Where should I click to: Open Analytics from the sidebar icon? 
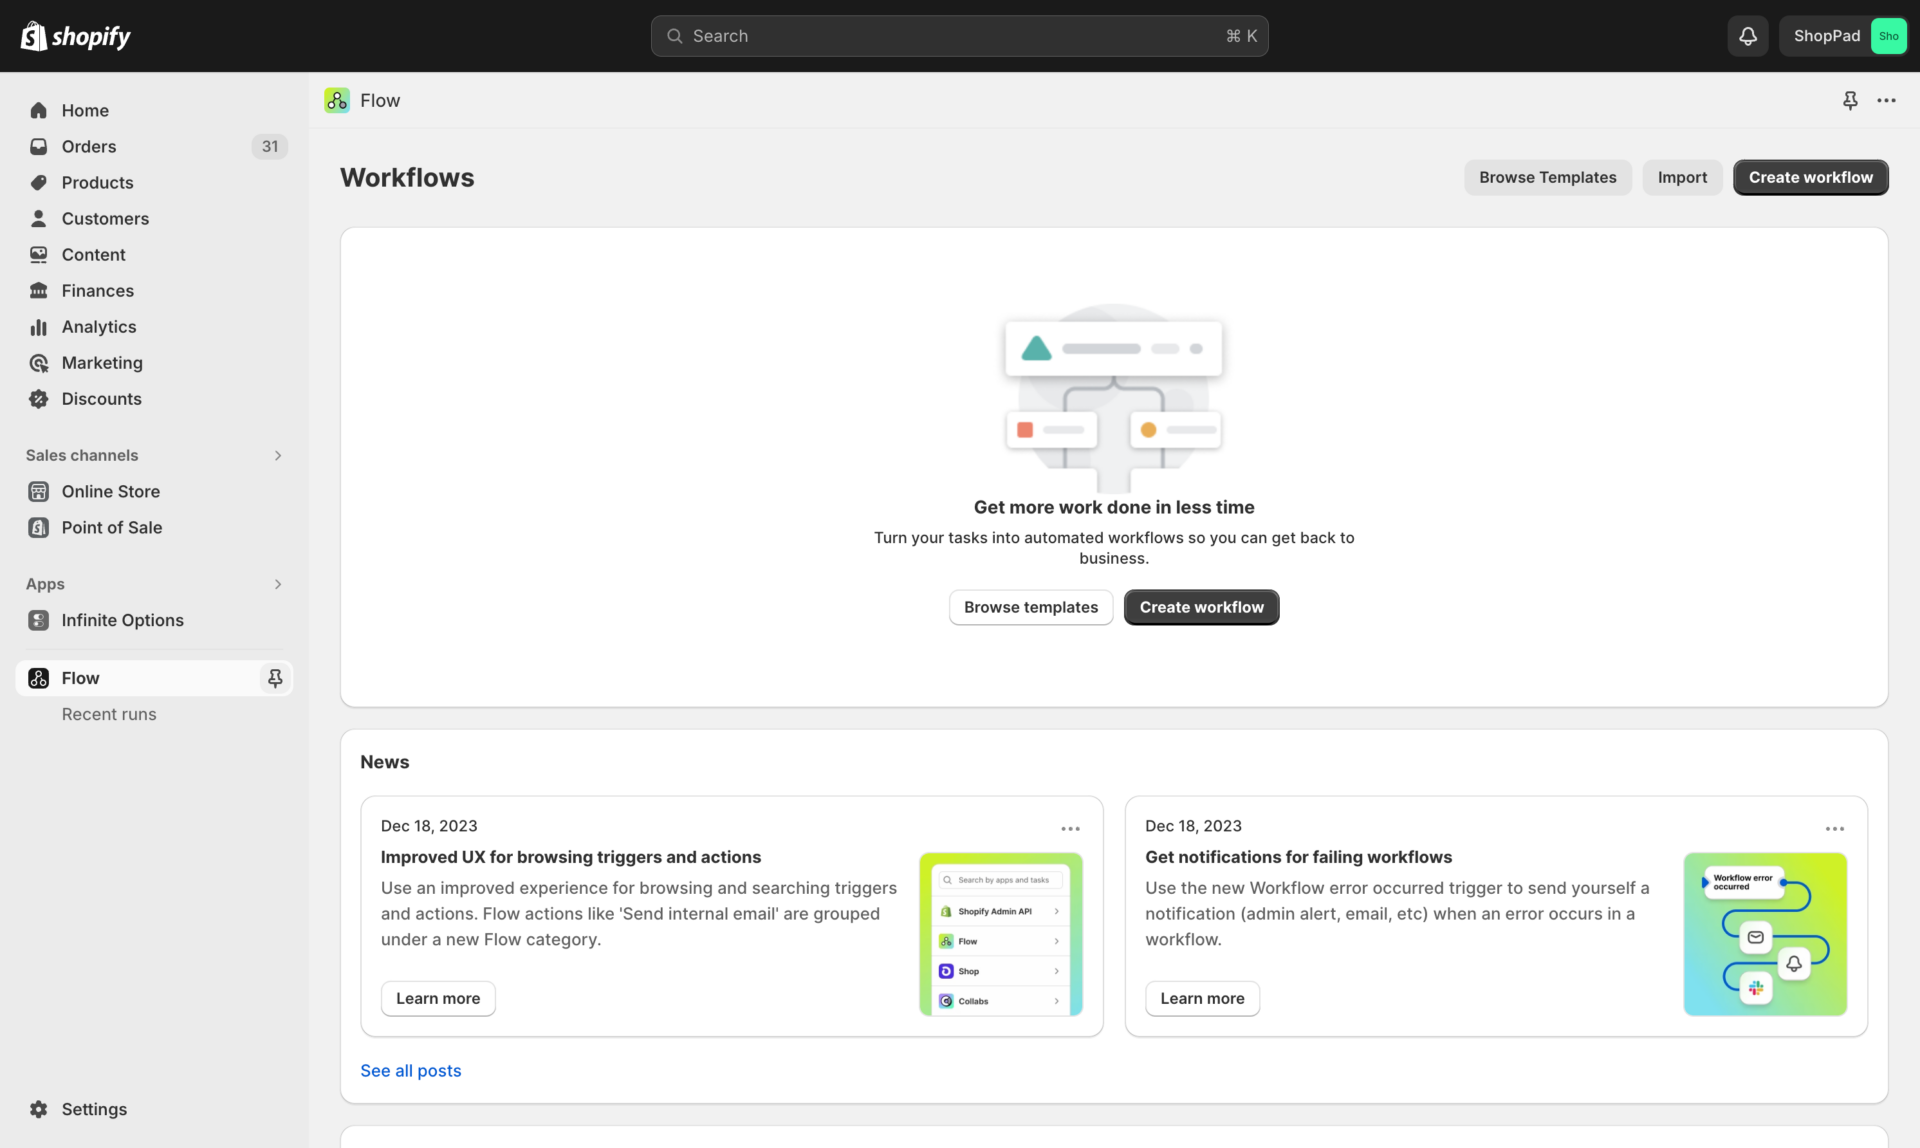pos(38,326)
